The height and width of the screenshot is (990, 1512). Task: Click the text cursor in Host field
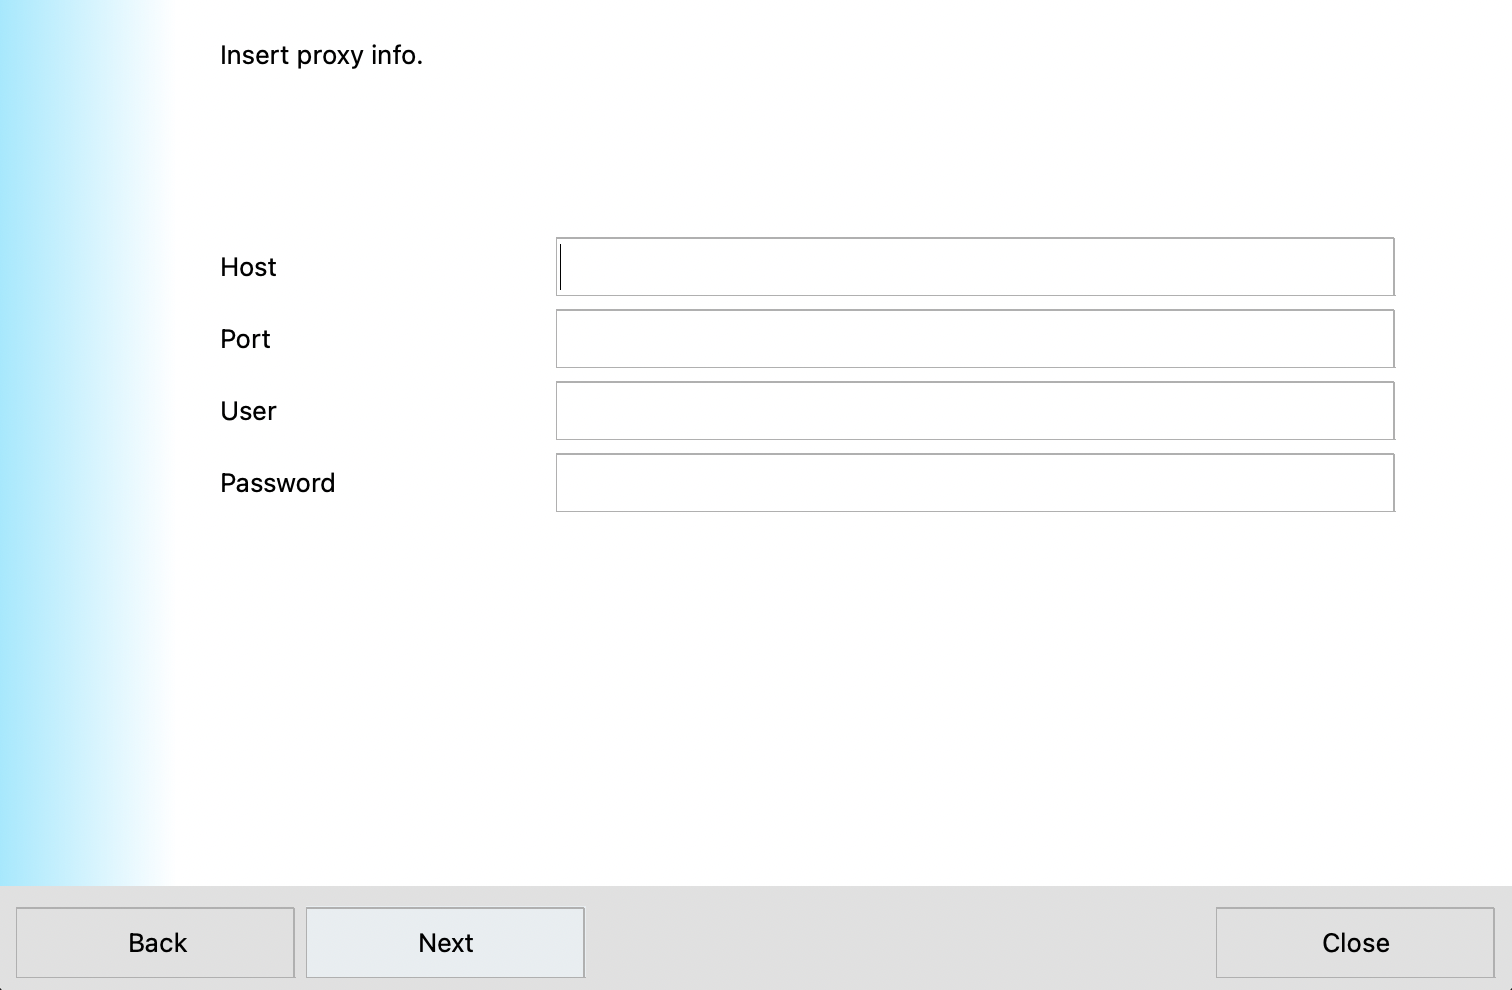562,267
